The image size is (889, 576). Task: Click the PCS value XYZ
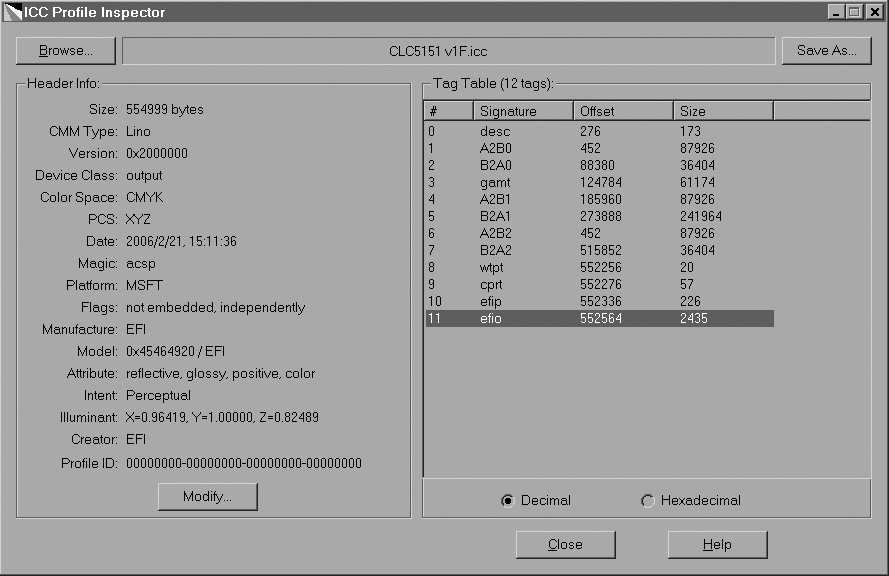tap(138, 219)
